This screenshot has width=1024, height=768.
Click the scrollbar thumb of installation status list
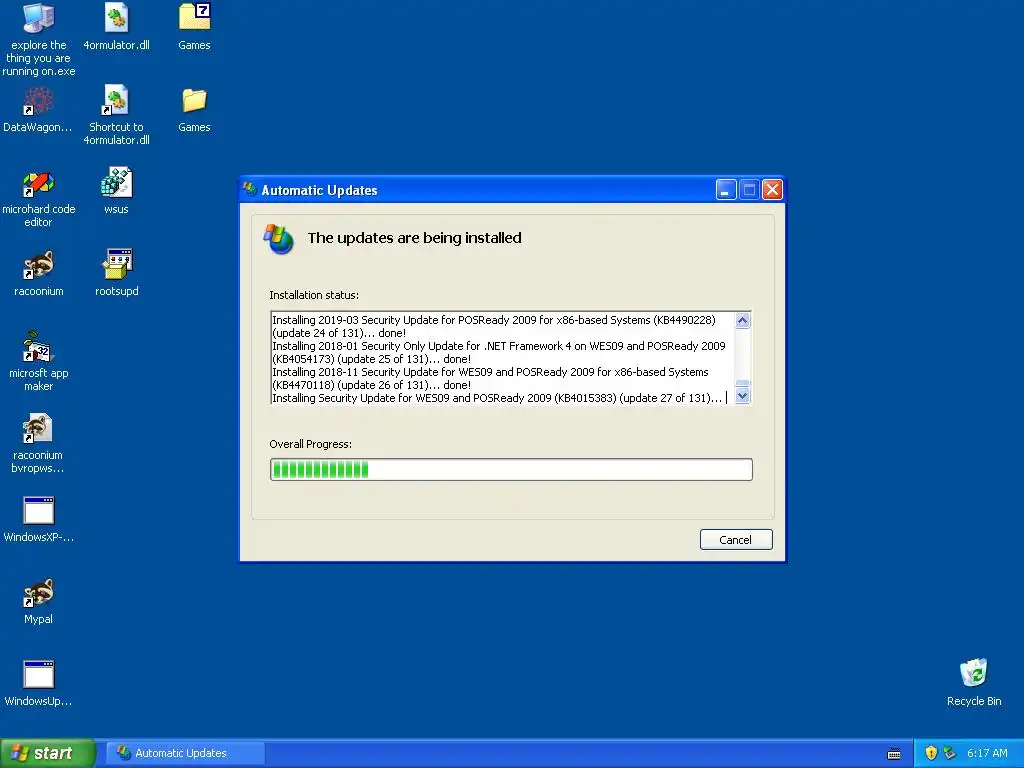click(743, 384)
